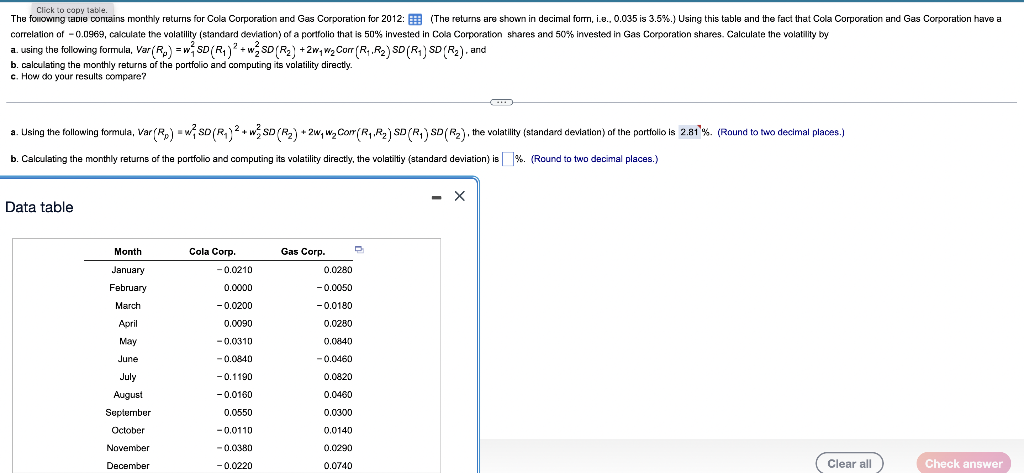Select the March row label

point(128,305)
